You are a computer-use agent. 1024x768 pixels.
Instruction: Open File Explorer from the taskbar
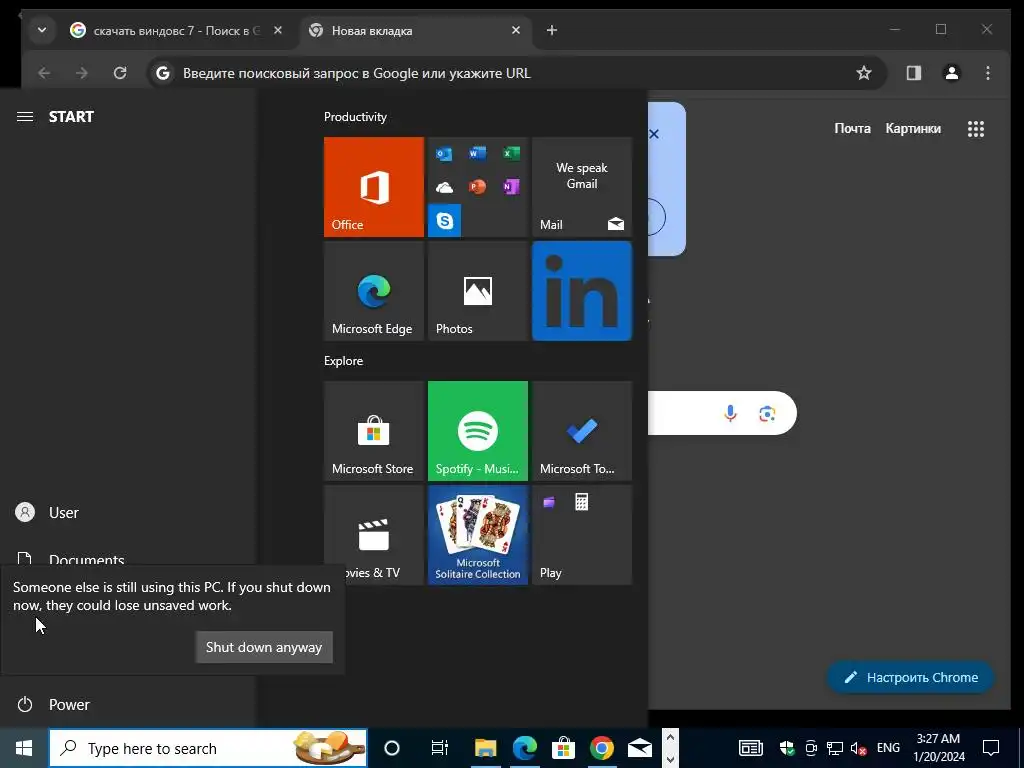click(x=486, y=748)
